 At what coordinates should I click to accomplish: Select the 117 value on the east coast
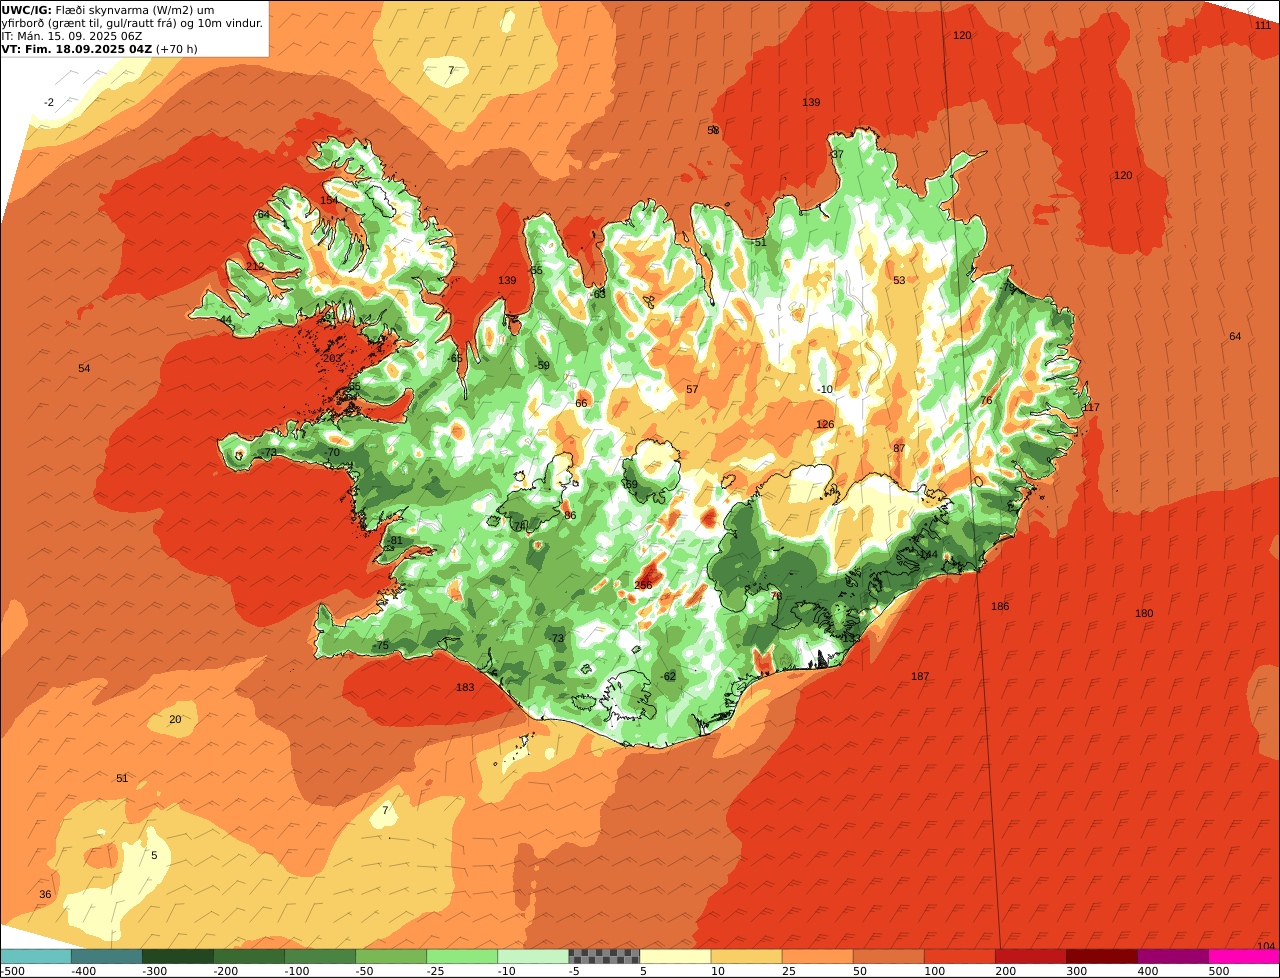[1091, 407]
